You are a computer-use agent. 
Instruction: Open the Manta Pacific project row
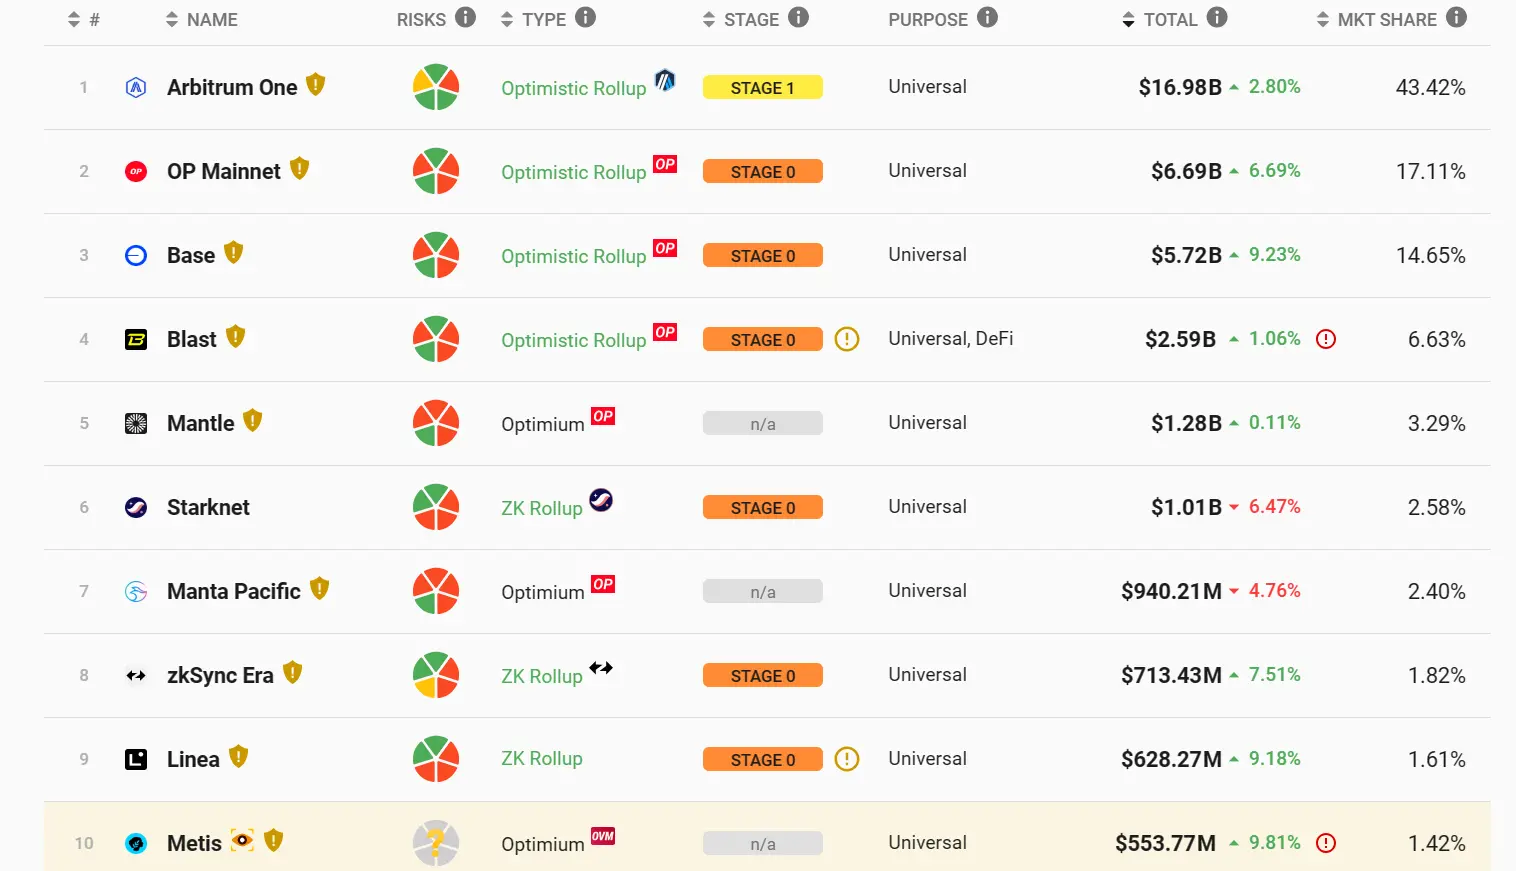point(234,591)
